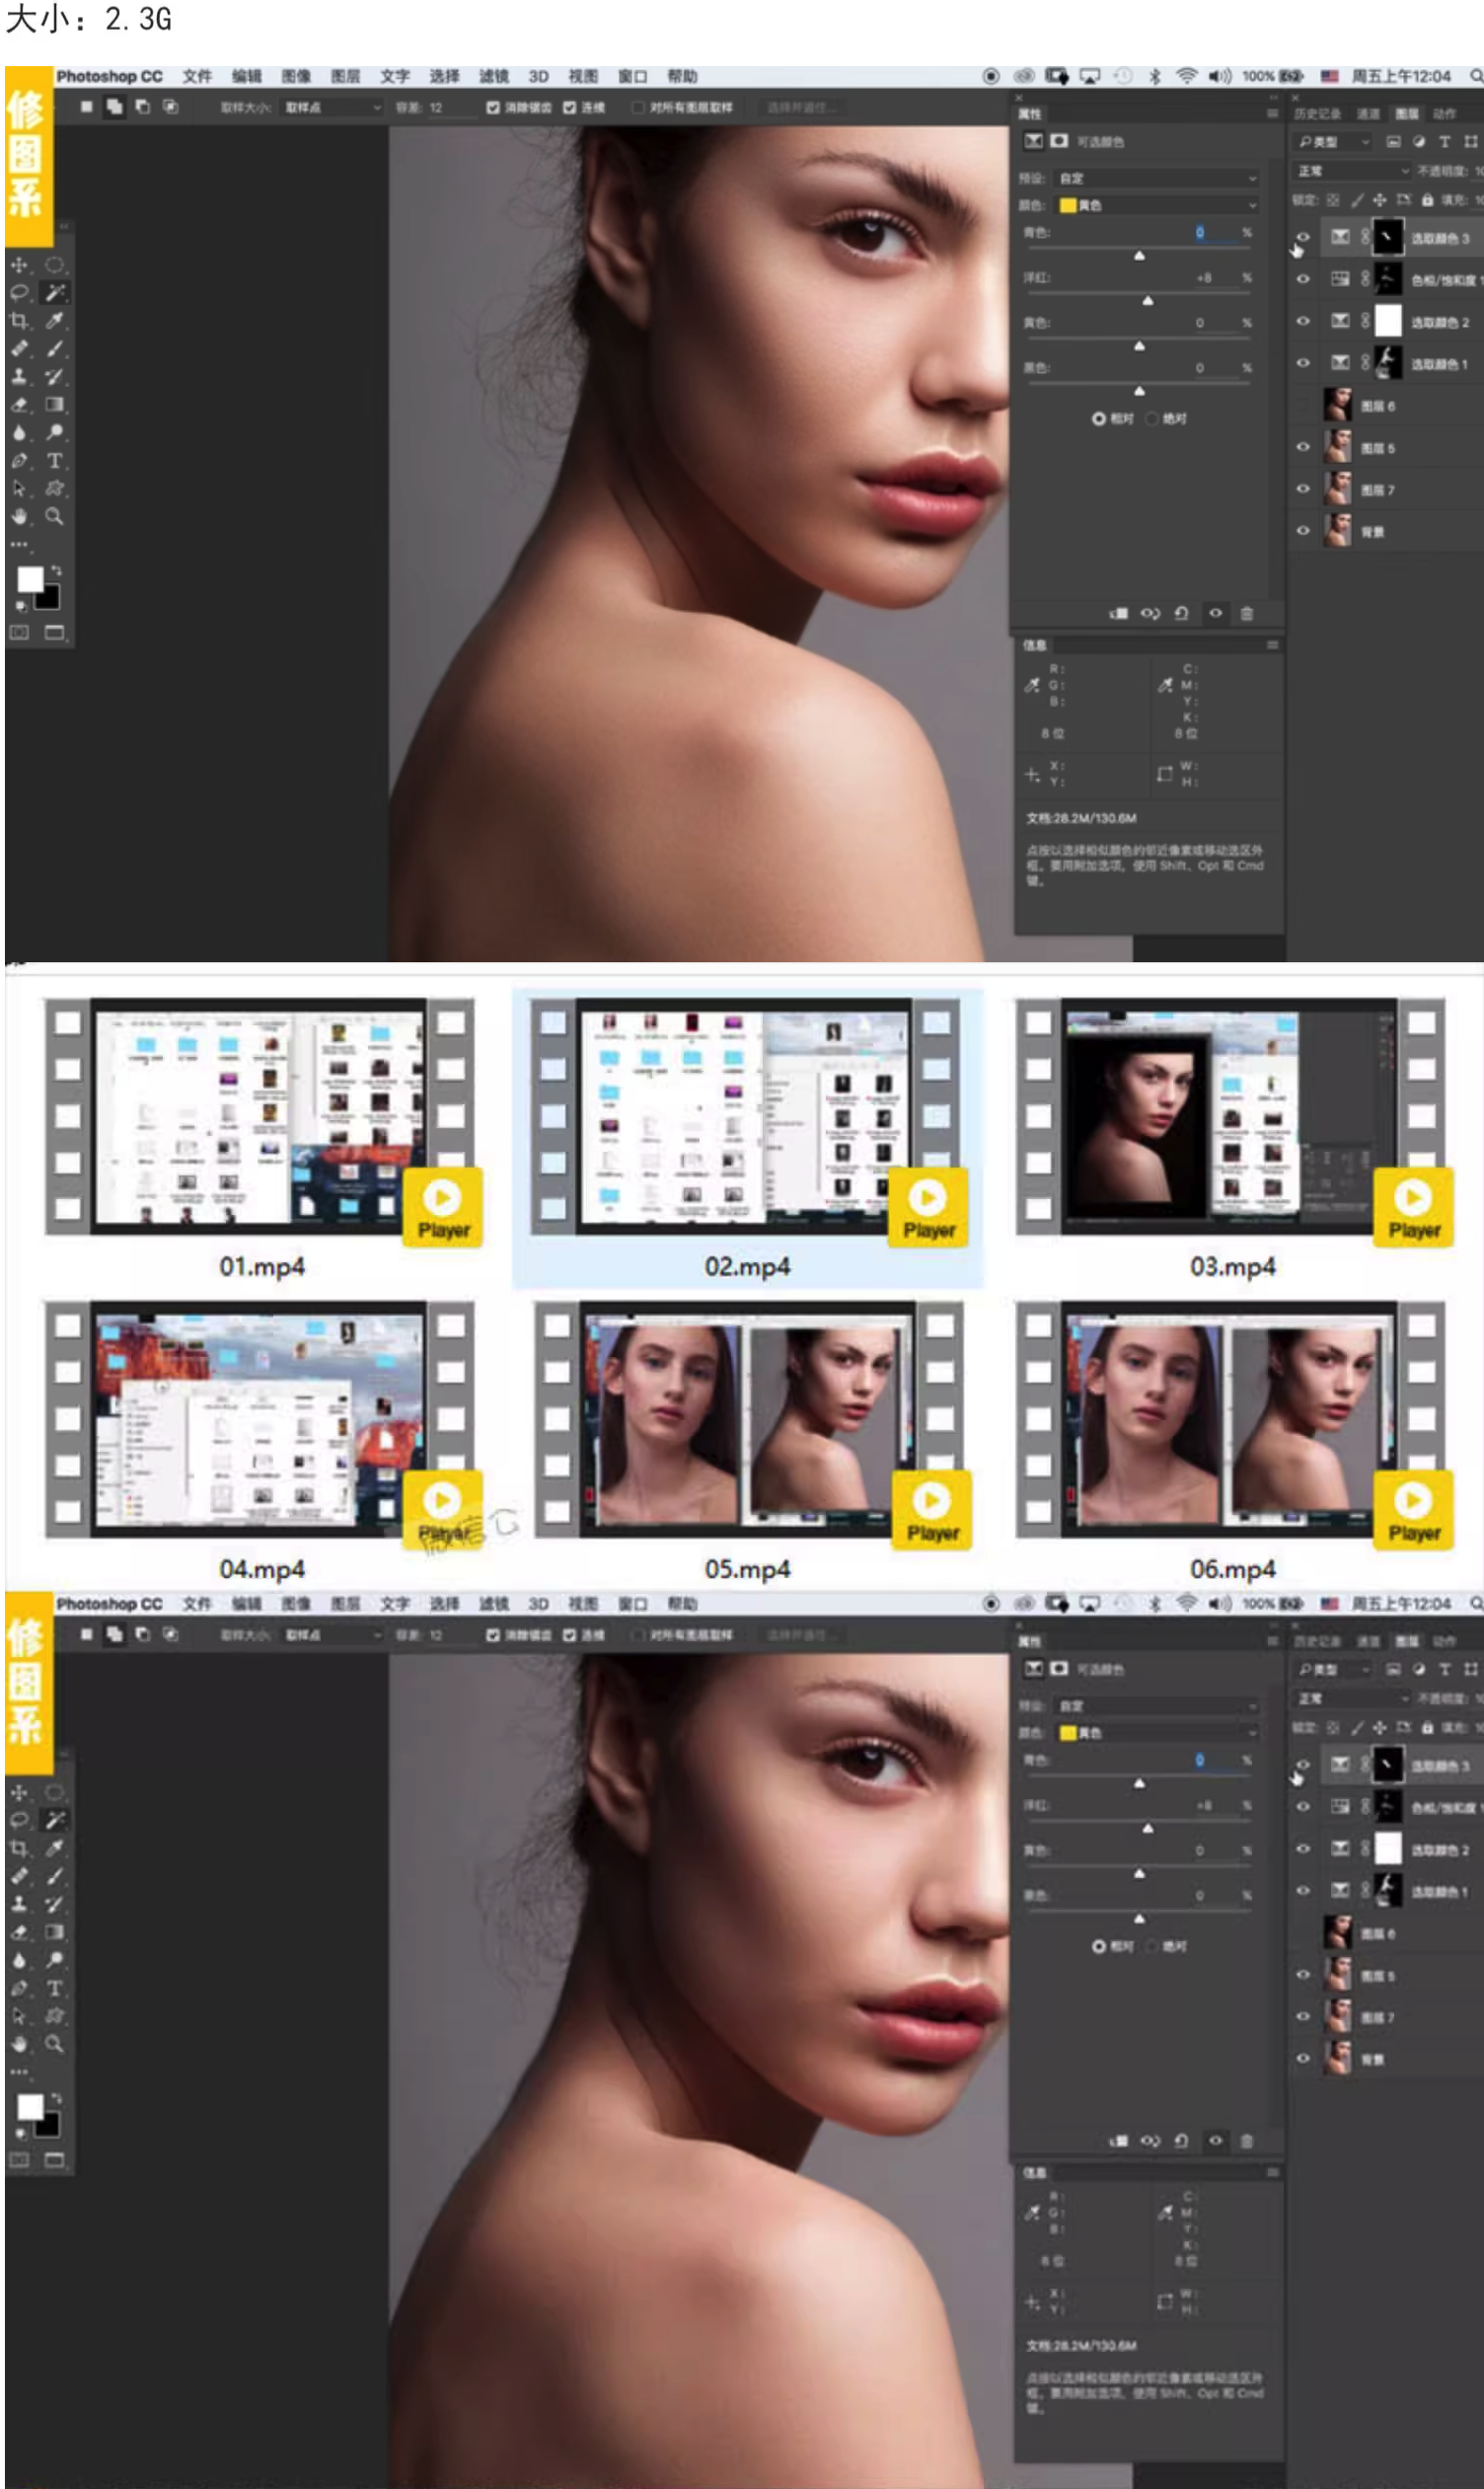Click the 05.mp4 file name label
1484x2489 pixels.
coord(747,1569)
